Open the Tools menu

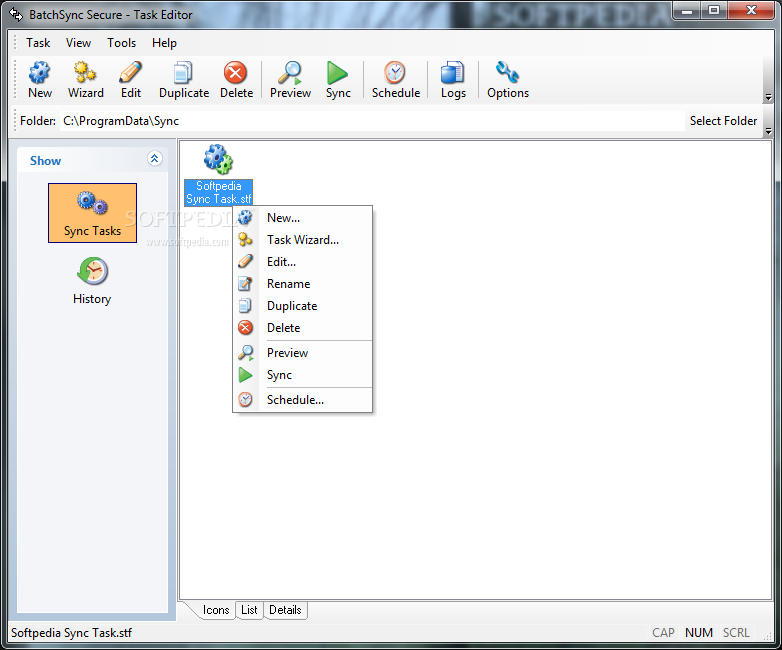121,43
